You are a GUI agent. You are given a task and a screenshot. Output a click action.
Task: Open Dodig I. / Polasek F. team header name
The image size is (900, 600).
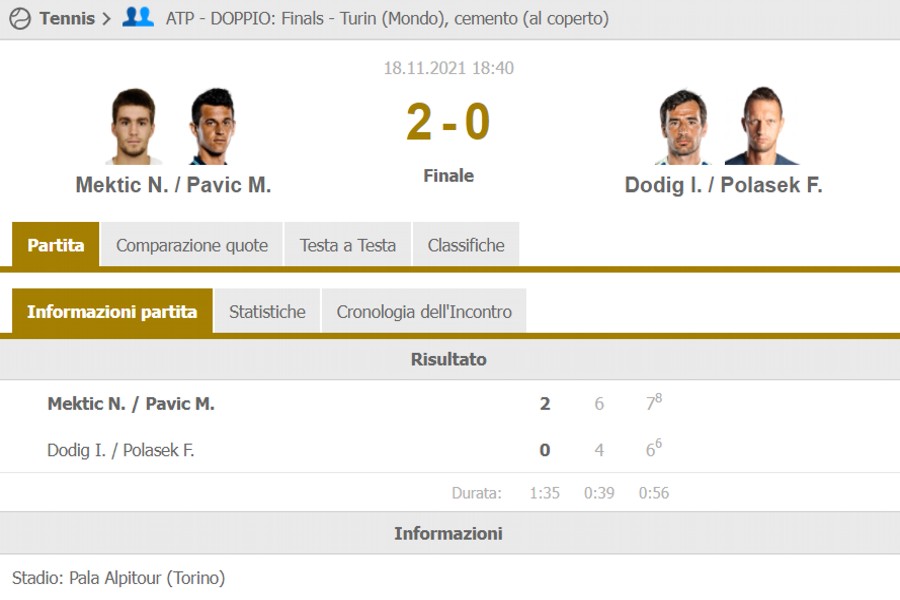click(x=723, y=185)
